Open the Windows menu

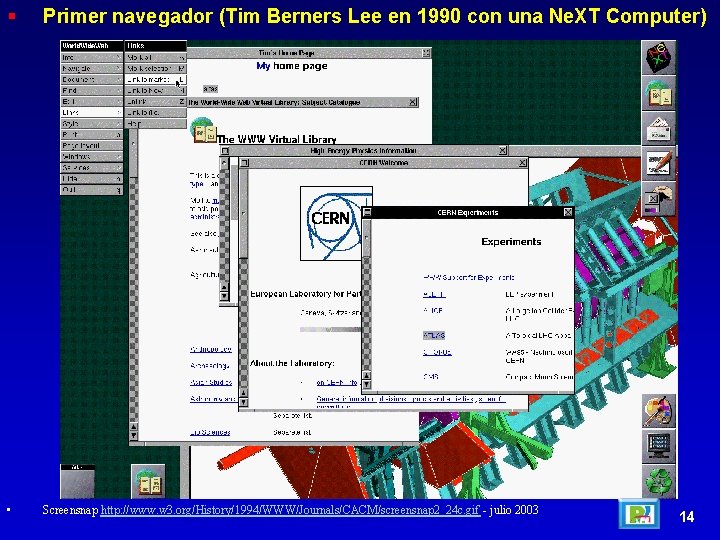91,157
